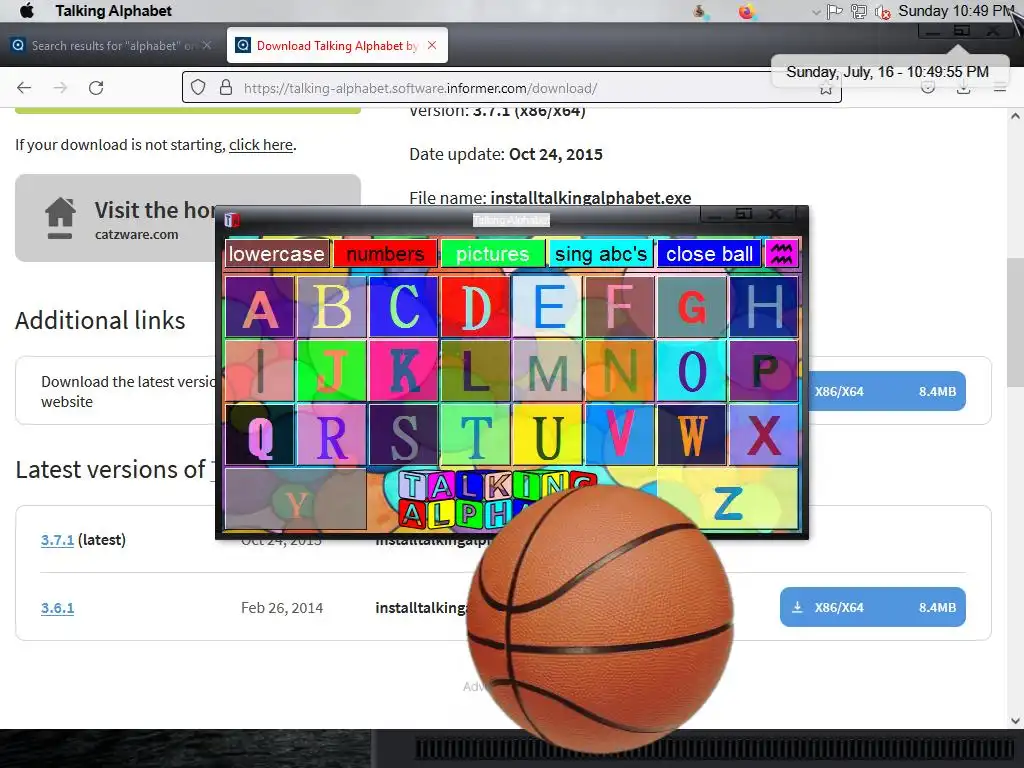Select the red letter G tile
This screenshot has height=768, width=1024.
click(692, 307)
